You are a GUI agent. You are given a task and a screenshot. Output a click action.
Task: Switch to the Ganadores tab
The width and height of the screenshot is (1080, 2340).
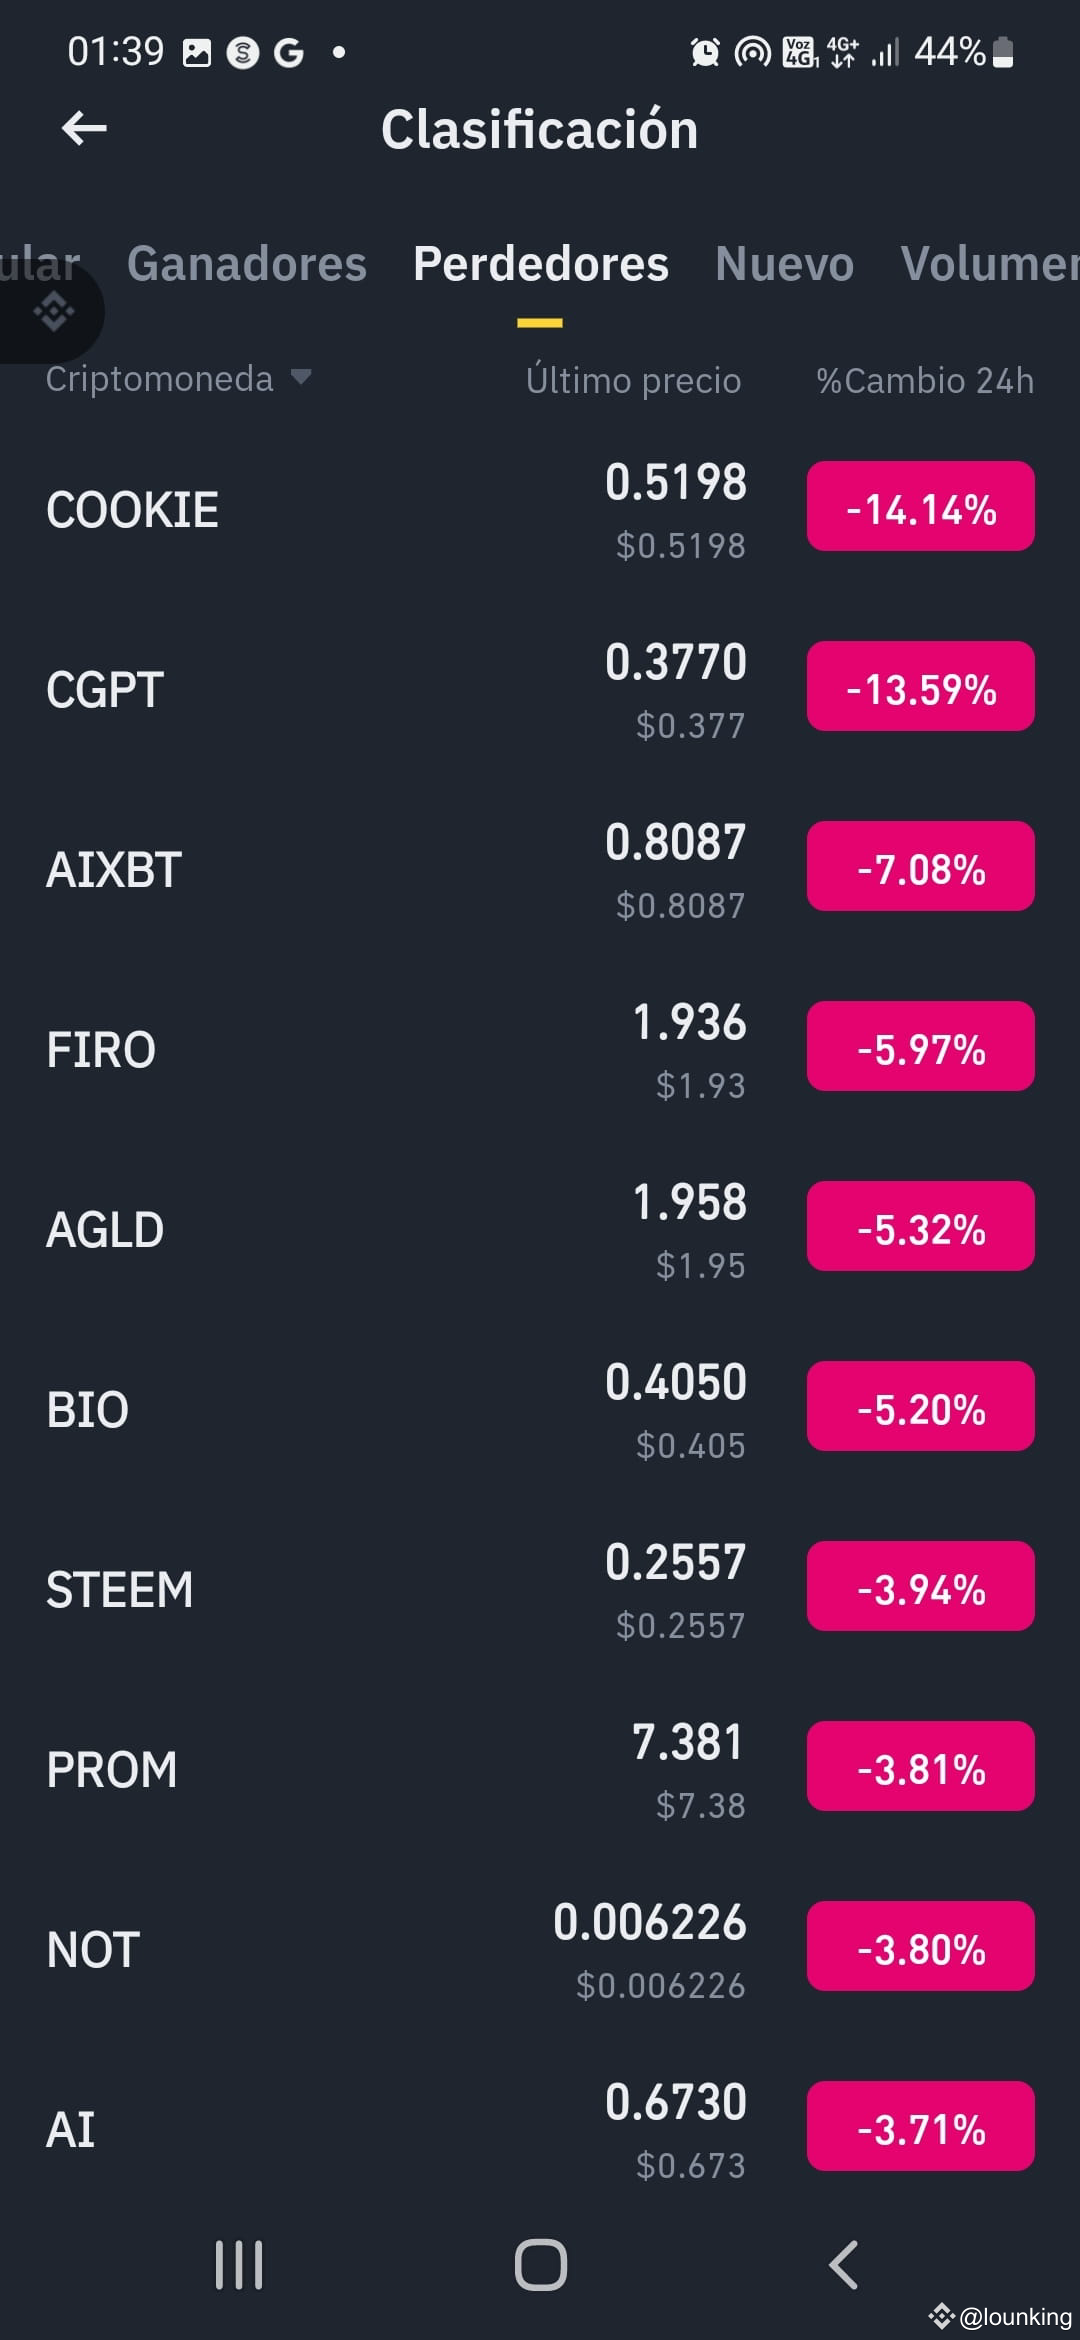(247, 264)
